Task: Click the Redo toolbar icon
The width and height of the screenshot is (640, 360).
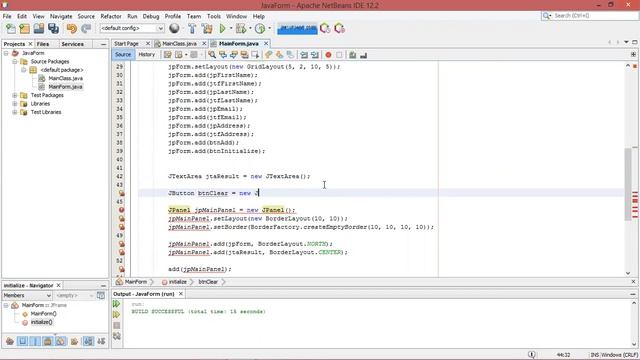Action: tap(86, 29)
